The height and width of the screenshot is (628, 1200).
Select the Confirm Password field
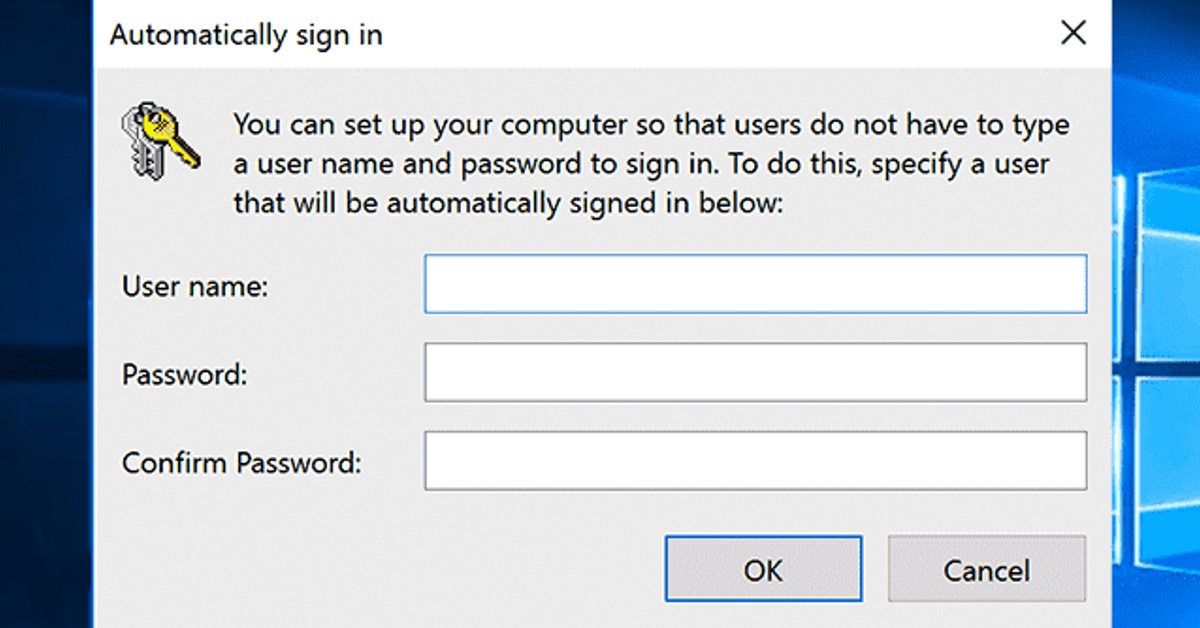[755, 460]
